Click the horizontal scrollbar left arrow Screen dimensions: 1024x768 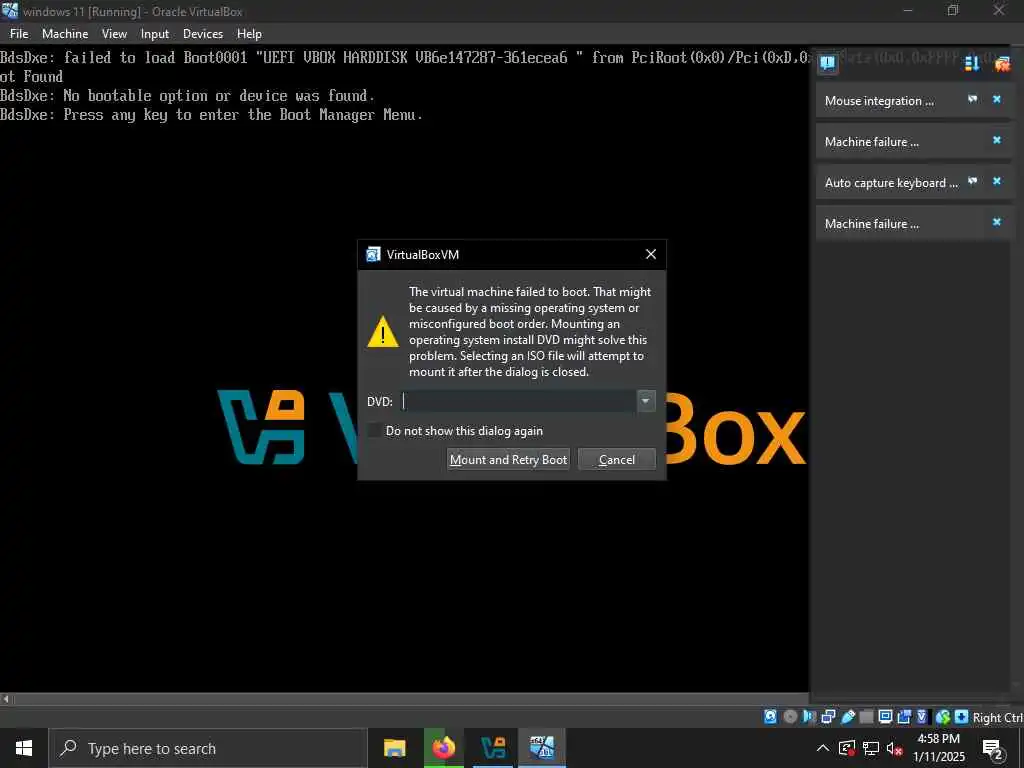(x=6, y=699)
